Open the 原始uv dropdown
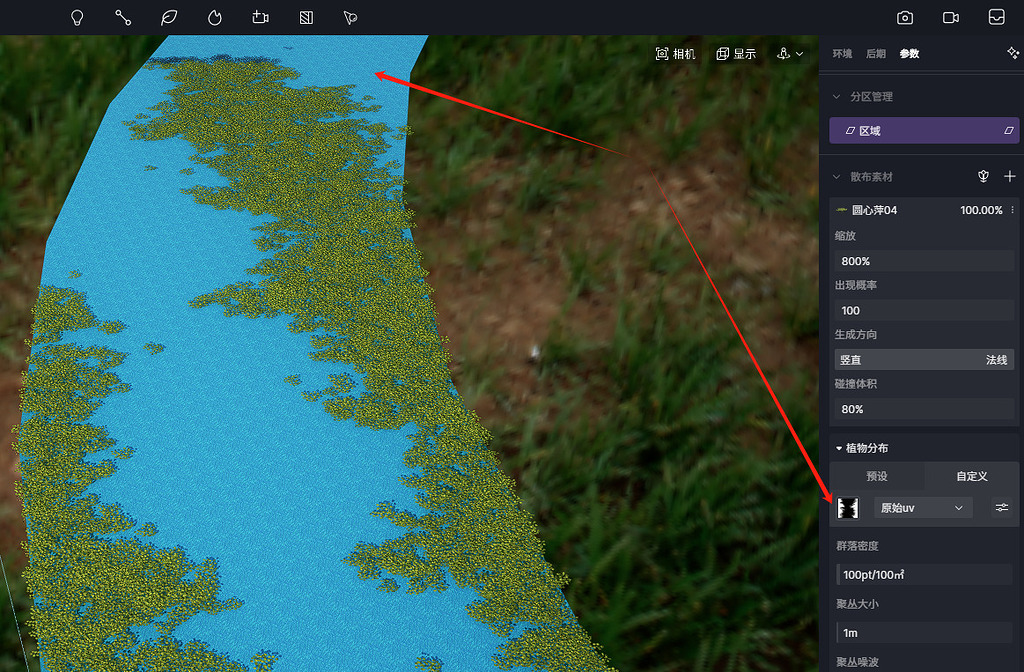 click(922, 508)
